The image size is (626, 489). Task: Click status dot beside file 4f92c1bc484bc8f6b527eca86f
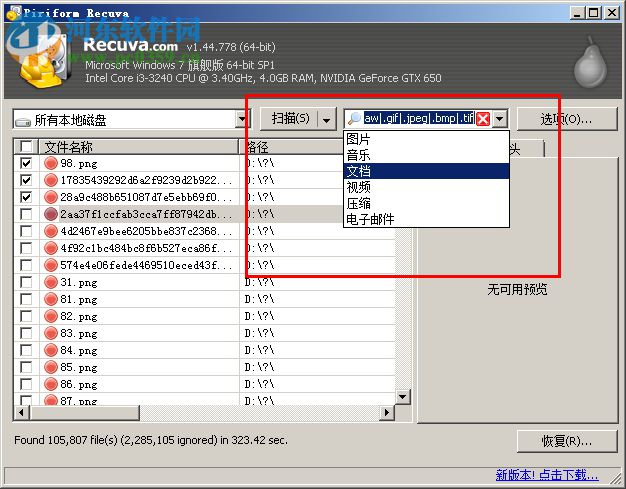click(51, 248)
